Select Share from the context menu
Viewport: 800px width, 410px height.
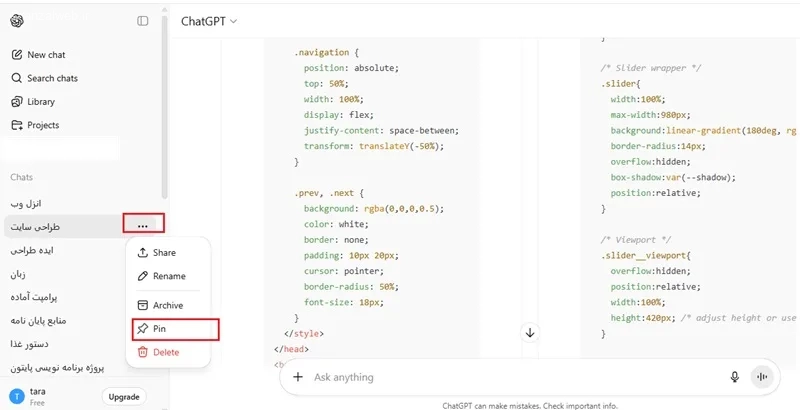point(163,253)
